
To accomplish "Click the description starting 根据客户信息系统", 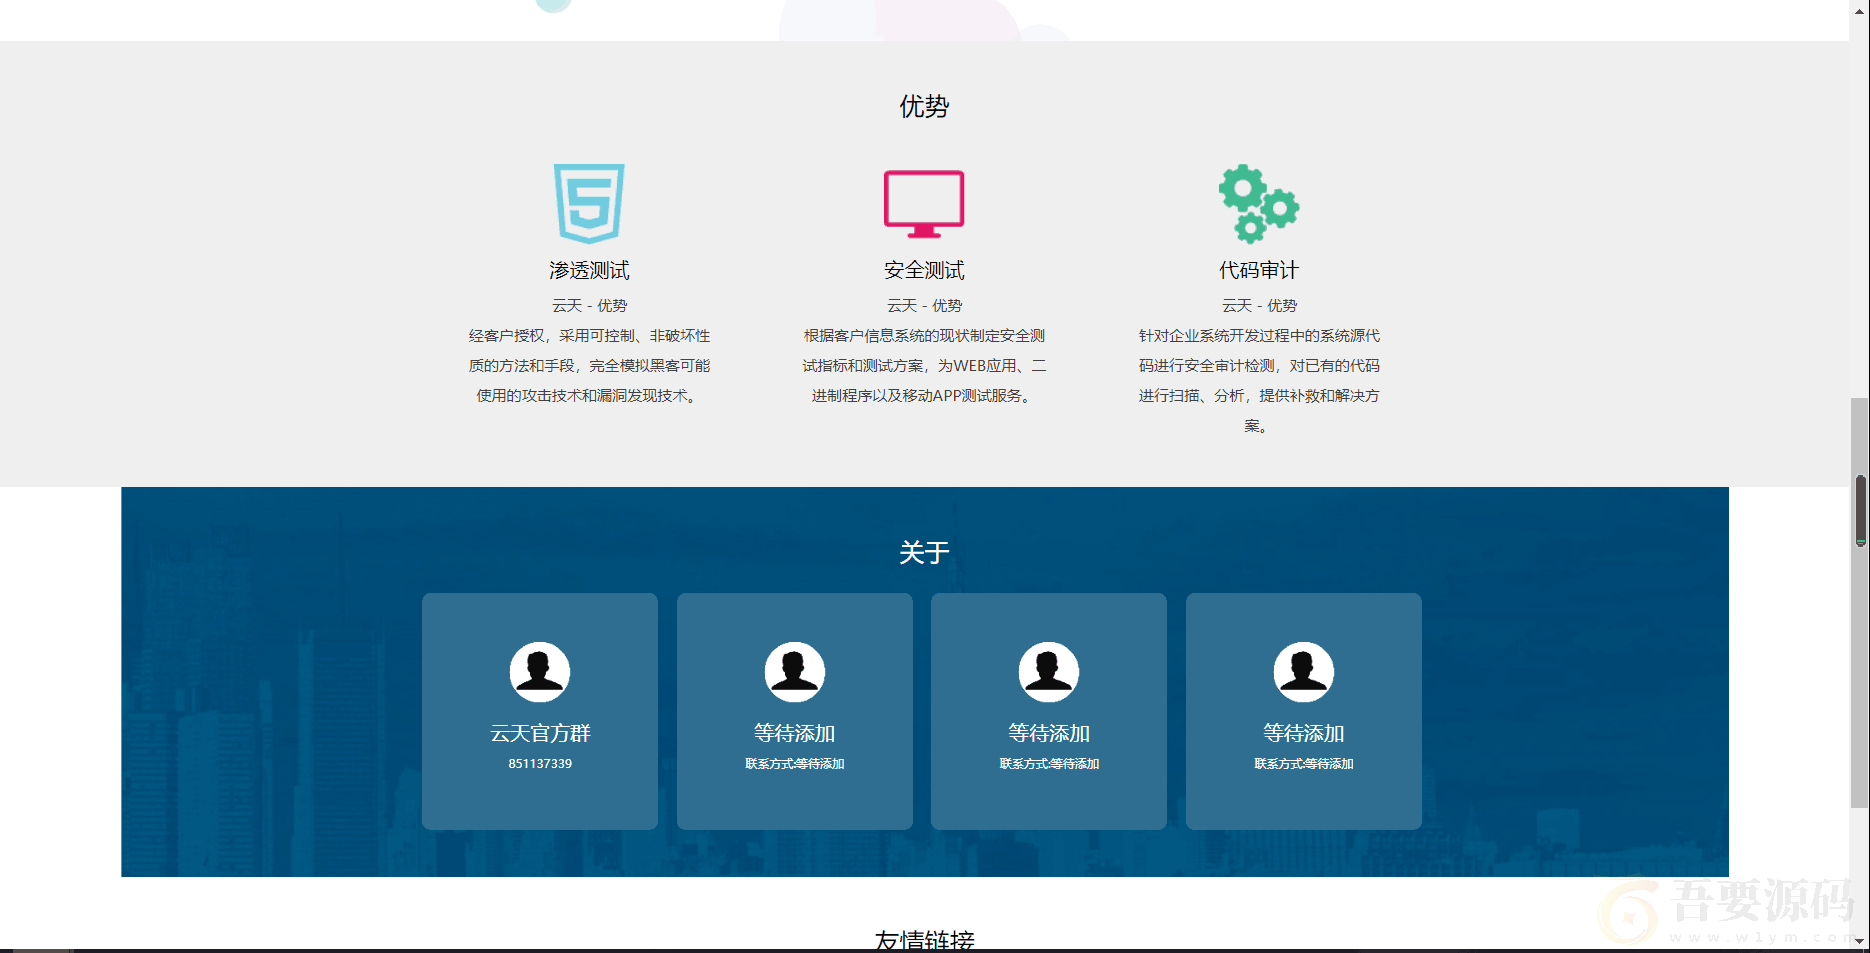I will point(924,366).
